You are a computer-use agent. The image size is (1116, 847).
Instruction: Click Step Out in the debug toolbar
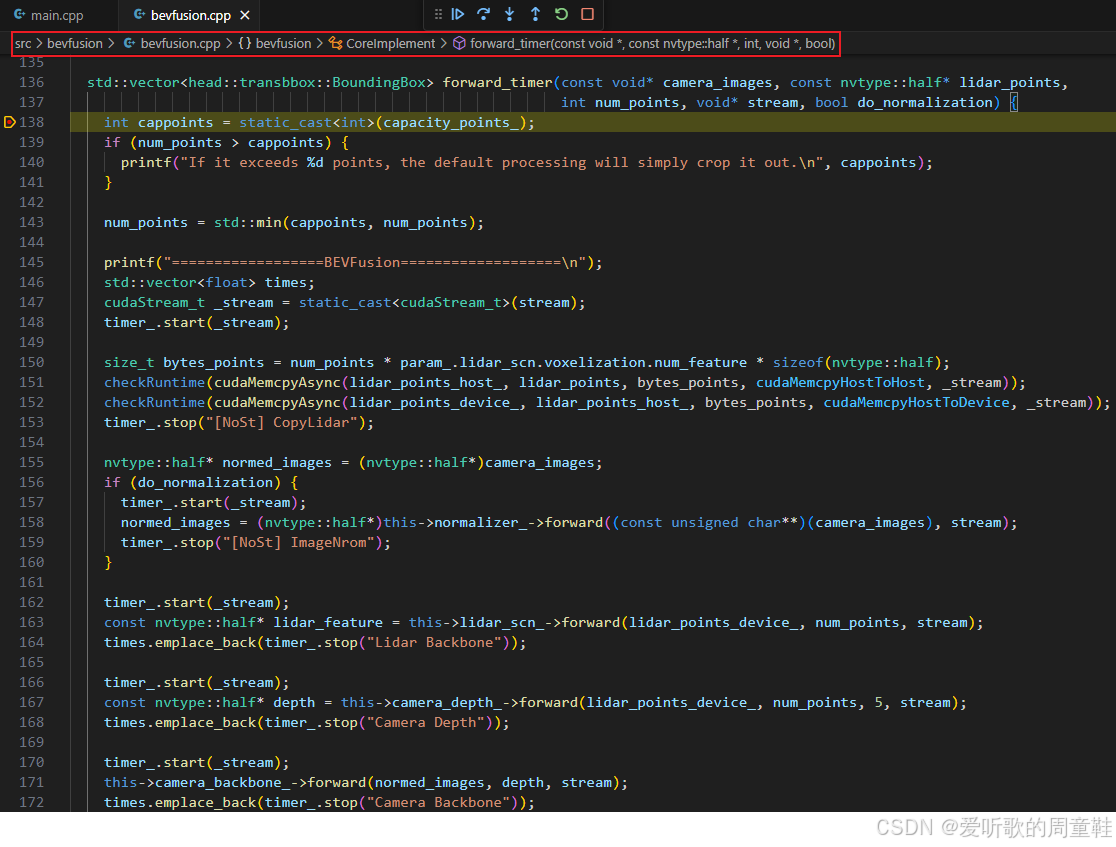(533, 14)
